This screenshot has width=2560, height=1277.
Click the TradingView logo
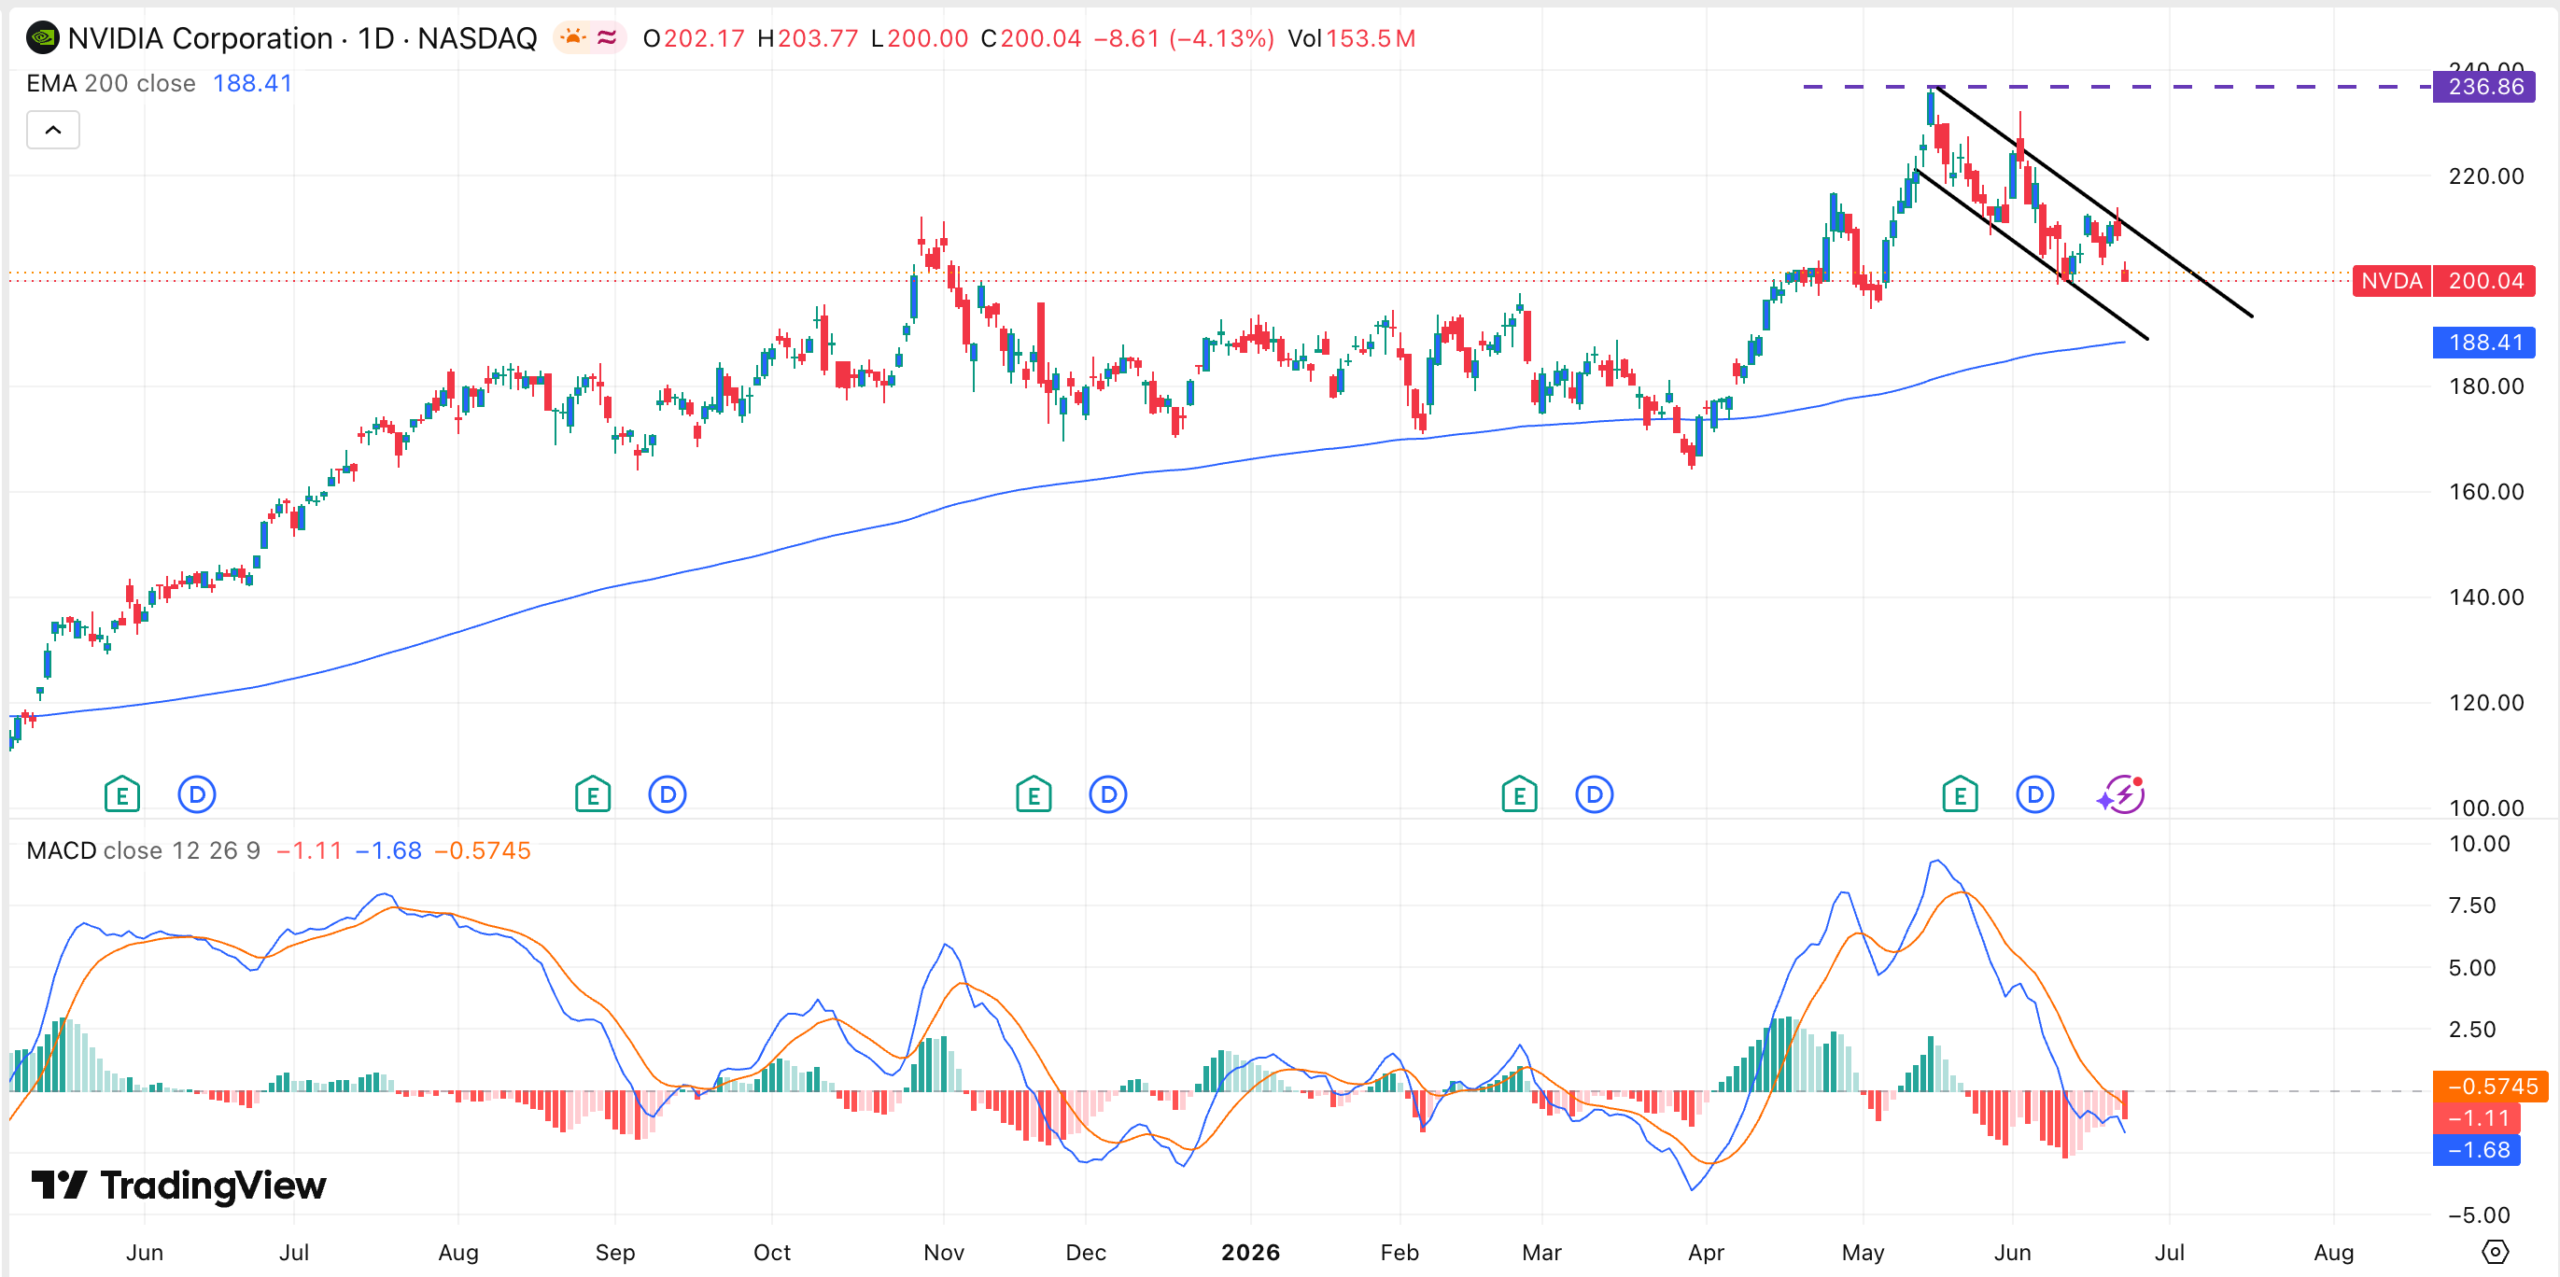coord(179,1185)
